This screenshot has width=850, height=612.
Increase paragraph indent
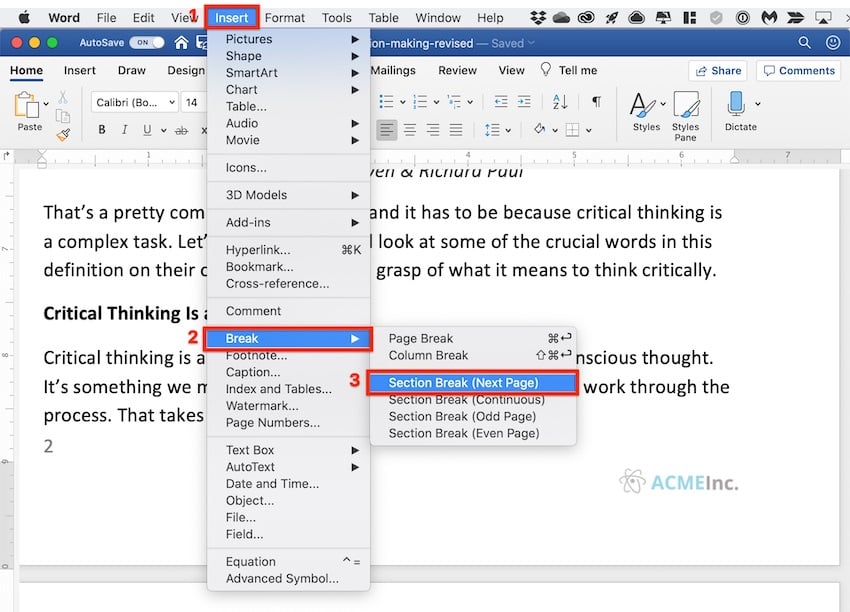point(524,101)
